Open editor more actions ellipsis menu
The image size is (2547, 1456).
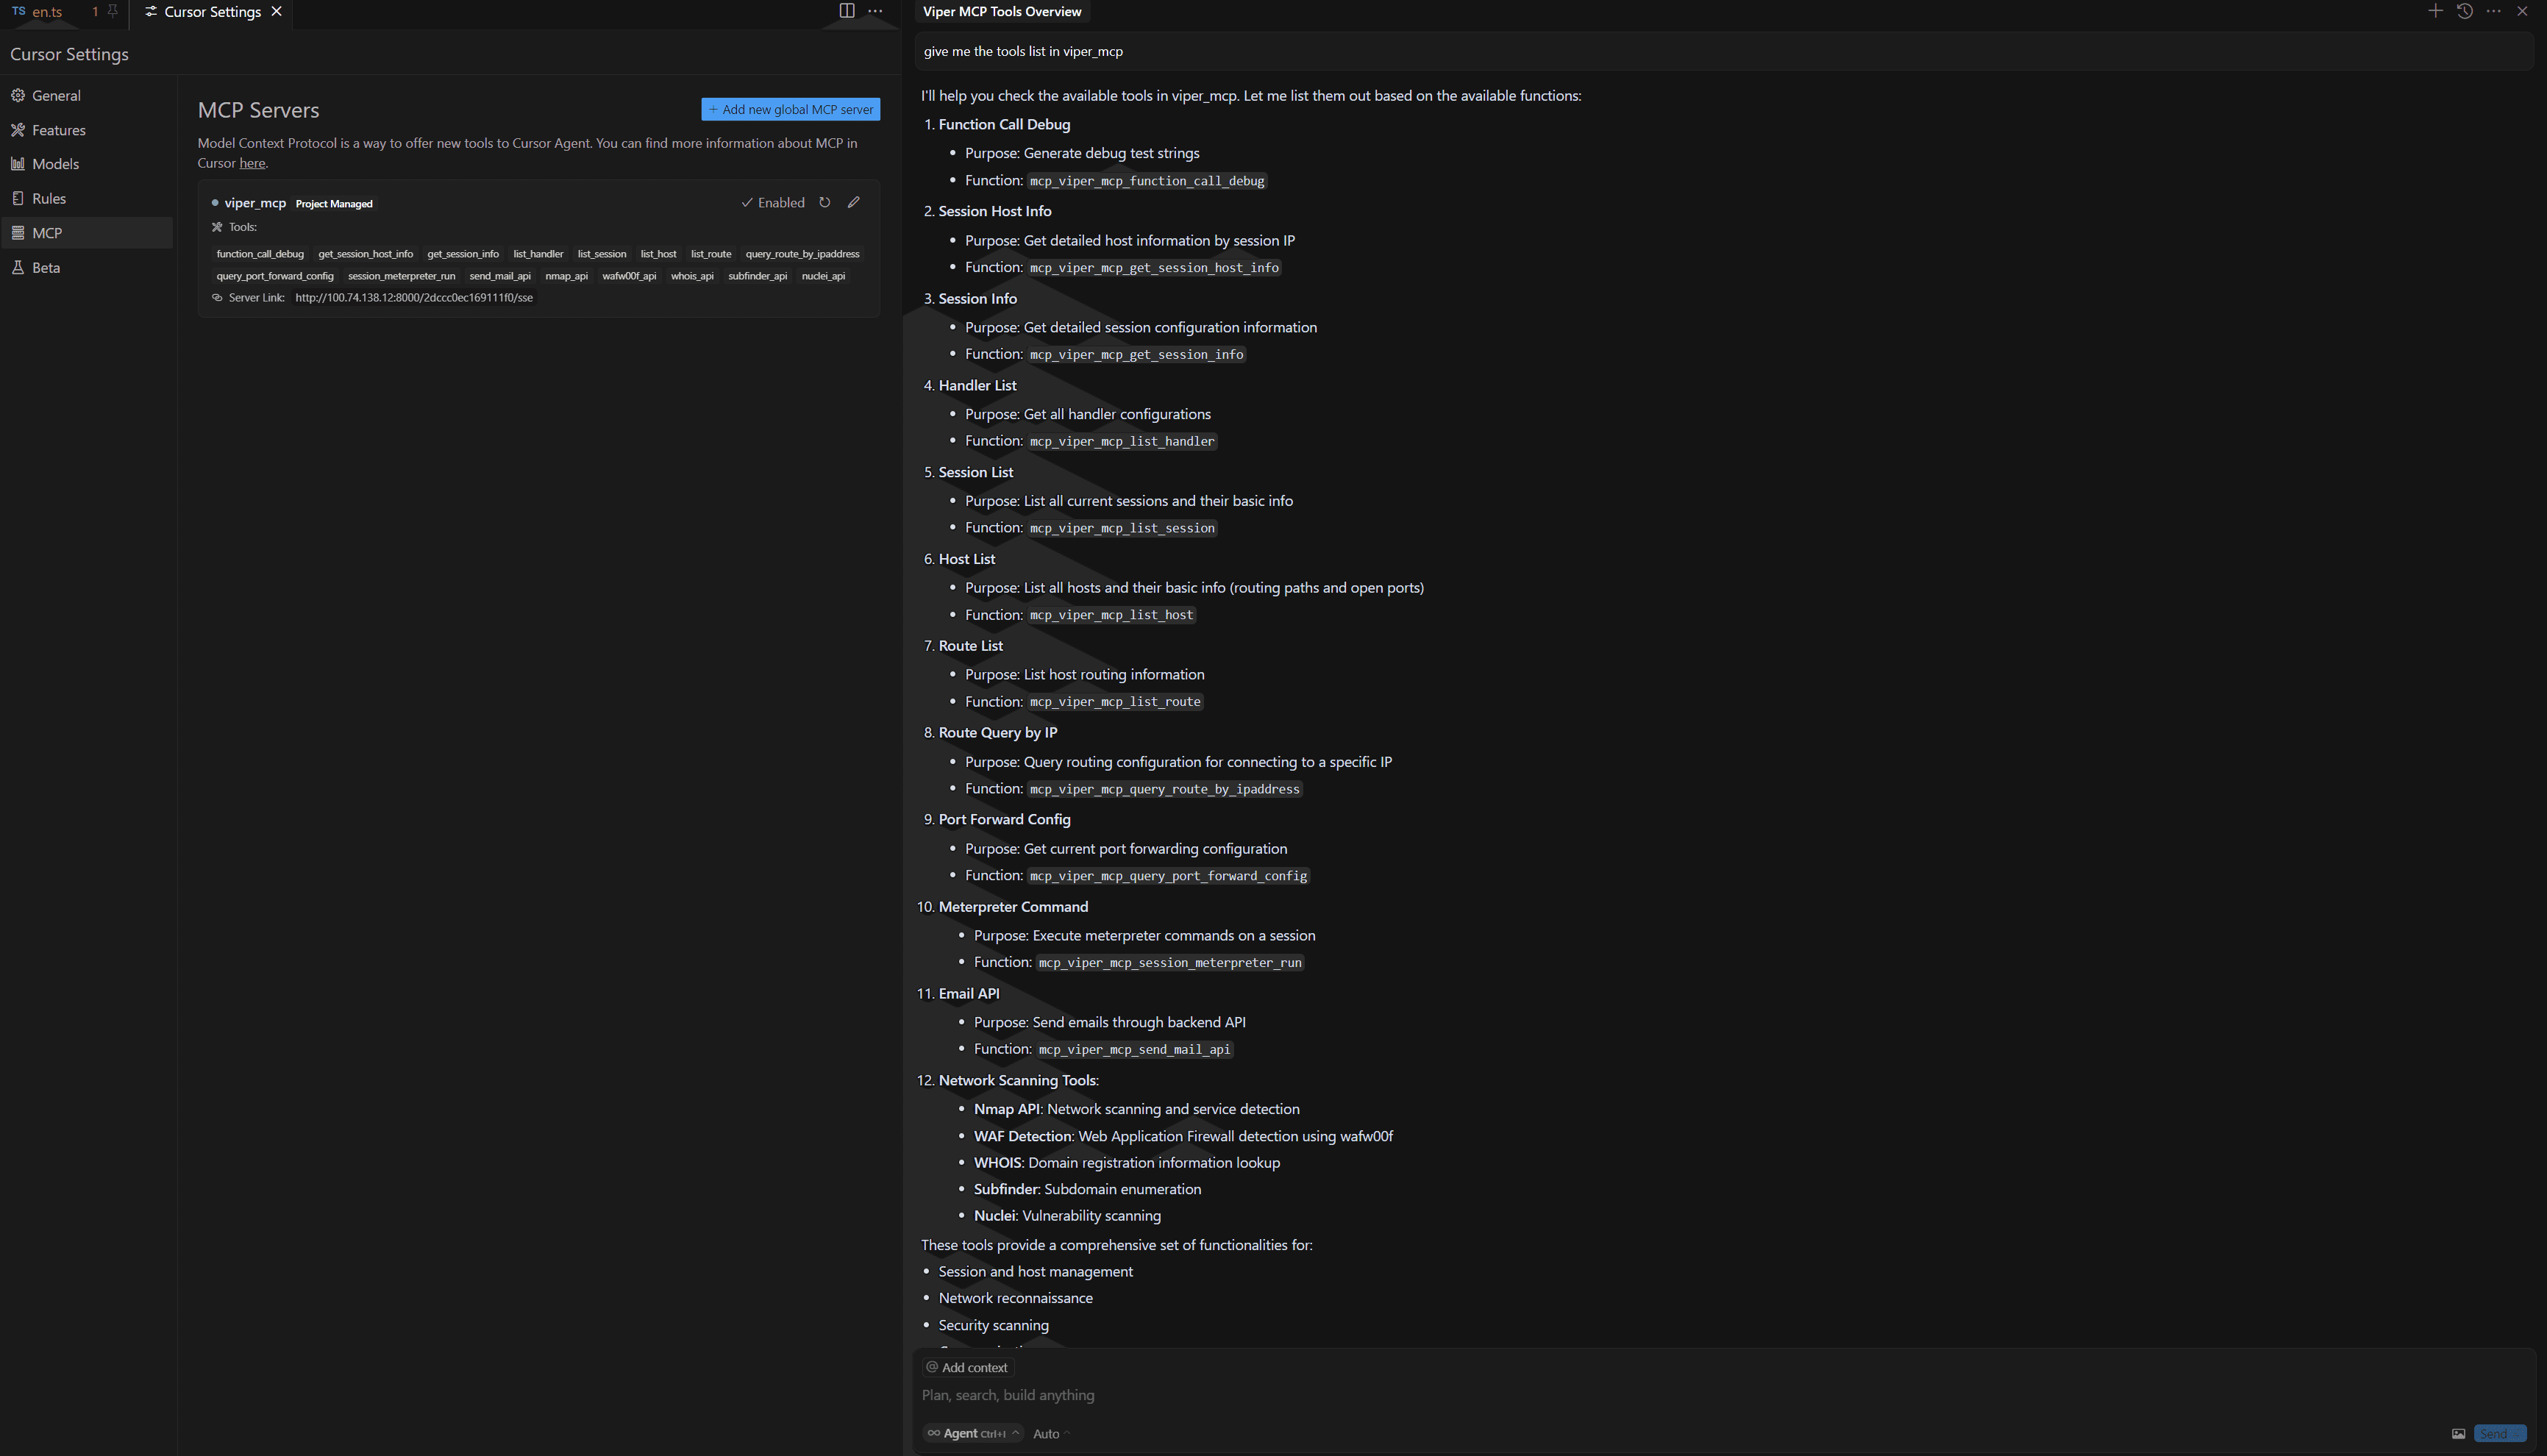(875, 11)
